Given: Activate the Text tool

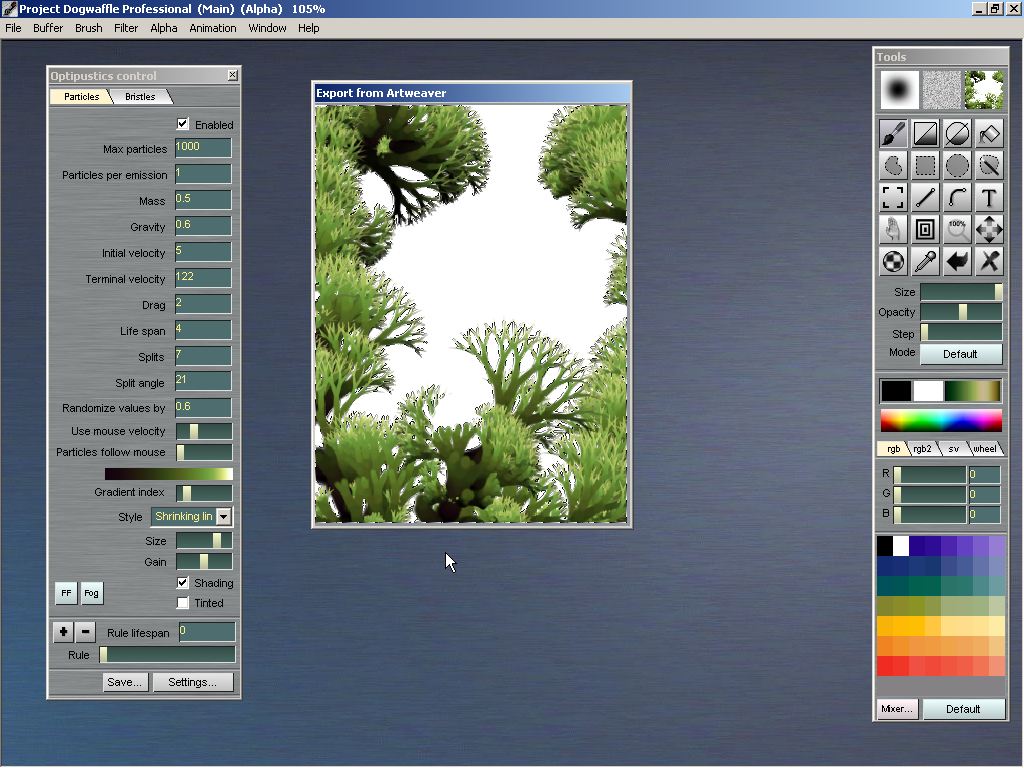Looking at the screenshot, I should (989, 197).
